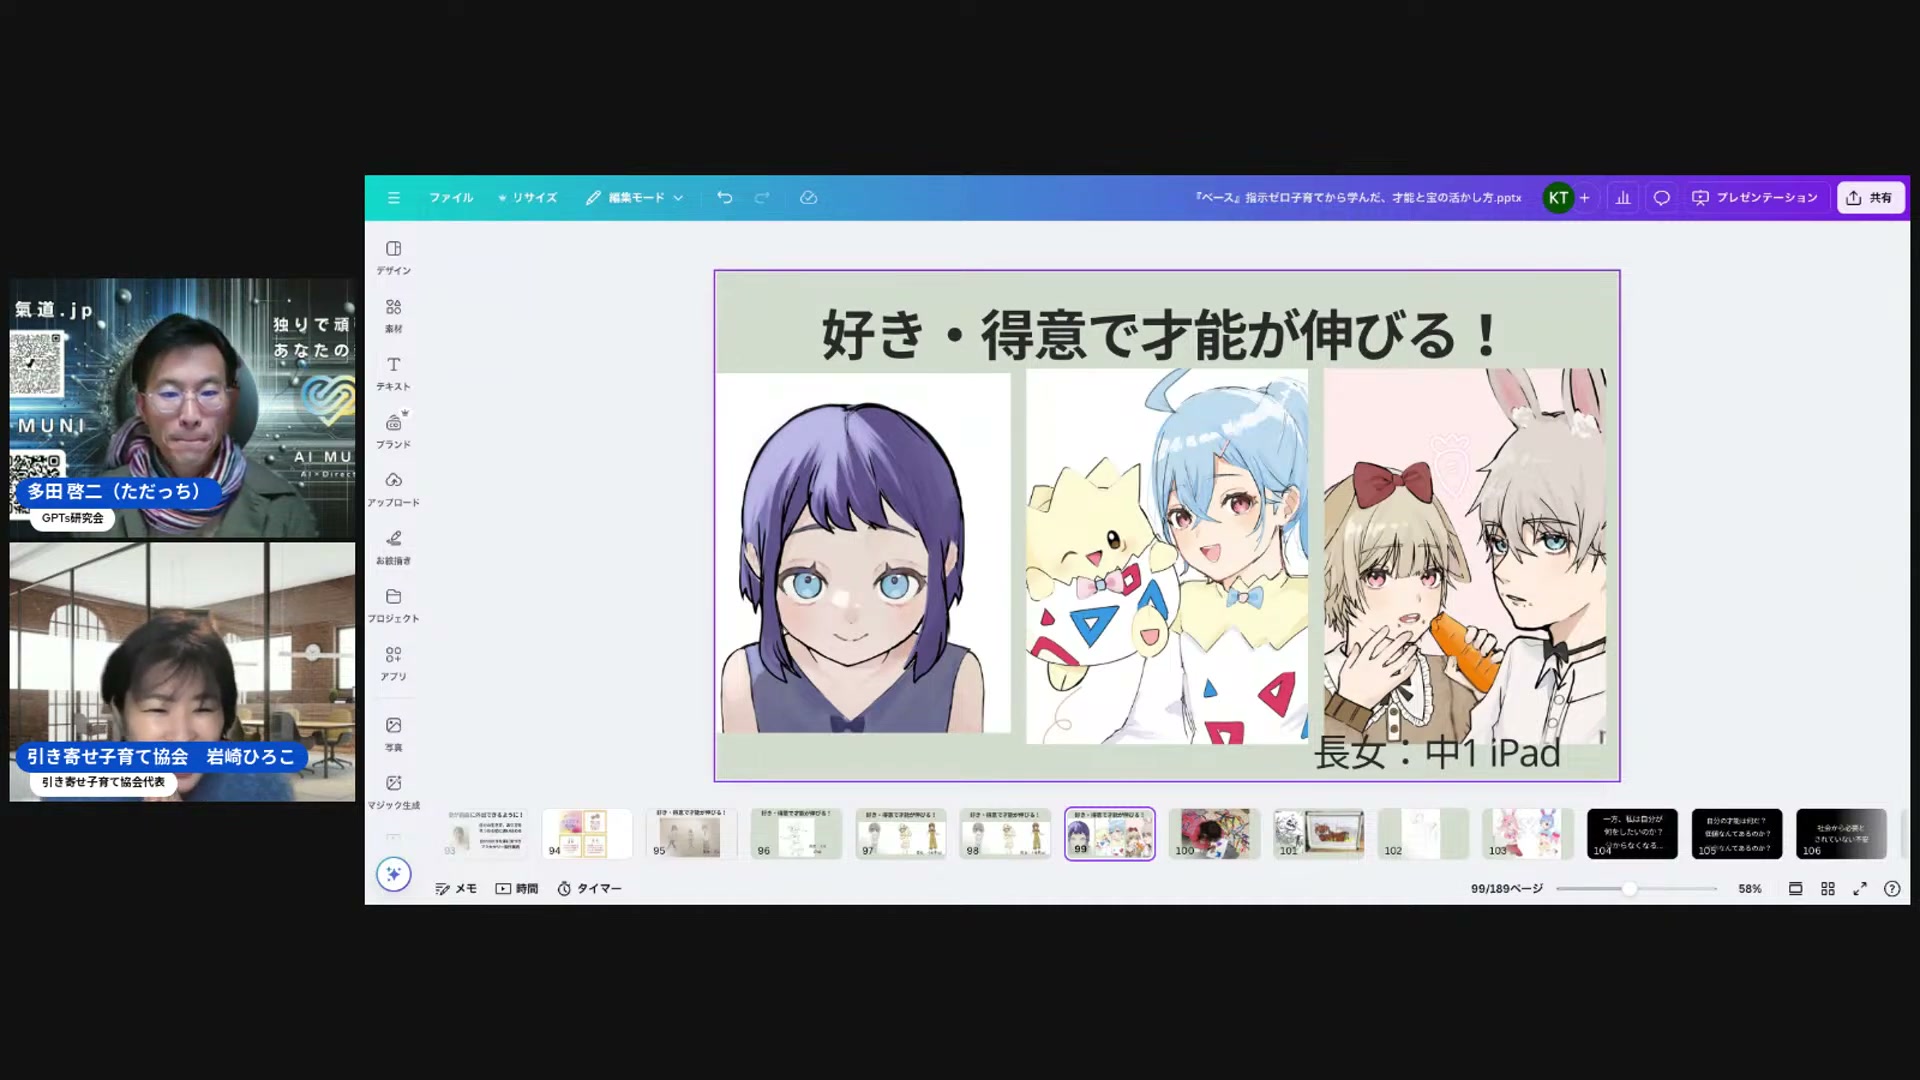Open the リサイズ menu
The width and height of the screenshot is (1920, 1080).
tap(528, 198)
